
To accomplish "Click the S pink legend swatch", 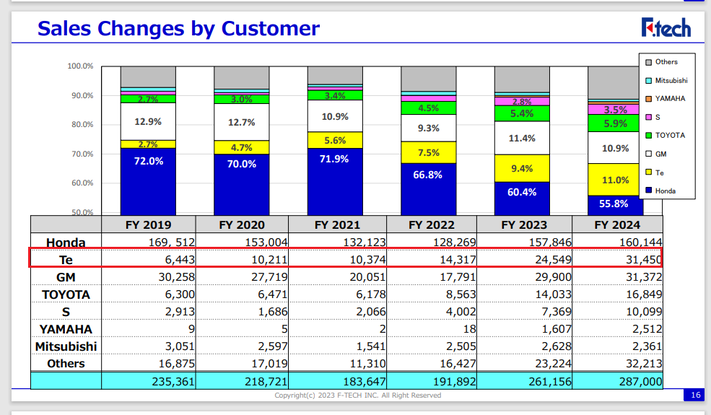I will pos(648,117).
